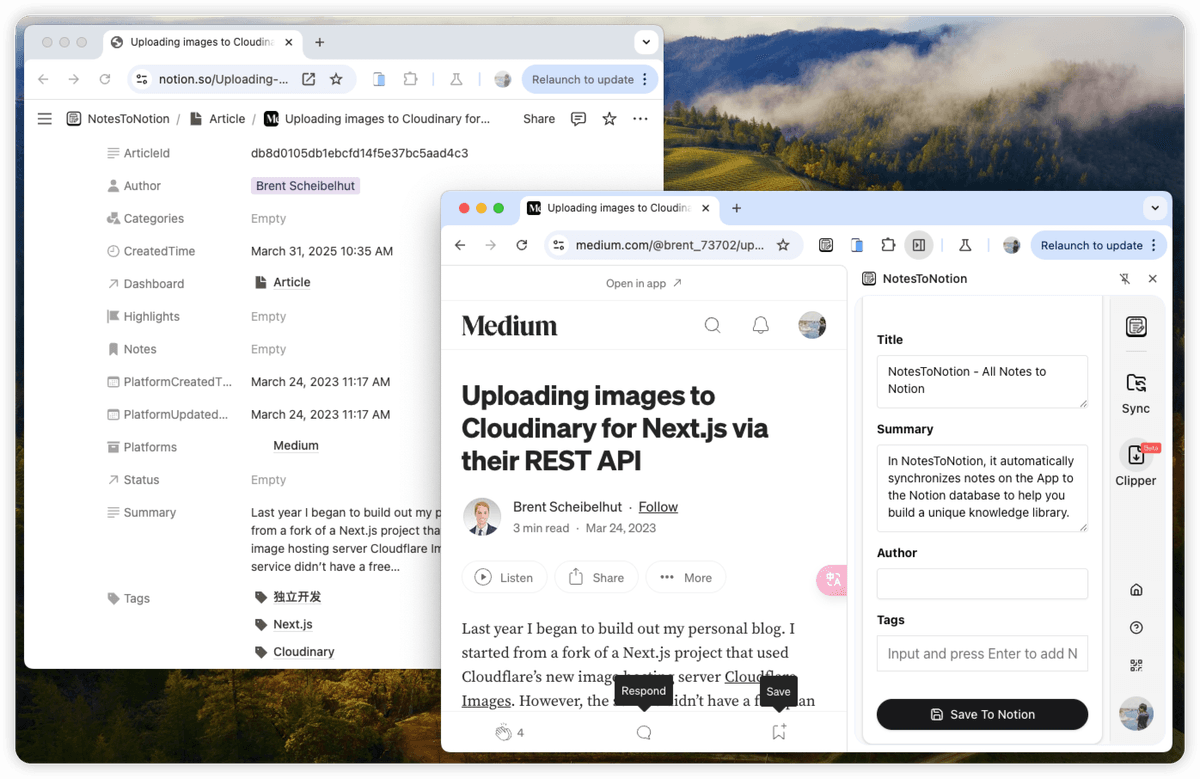Toggle the Chrome side panel button
The image size is (1200, 779).
919,245
